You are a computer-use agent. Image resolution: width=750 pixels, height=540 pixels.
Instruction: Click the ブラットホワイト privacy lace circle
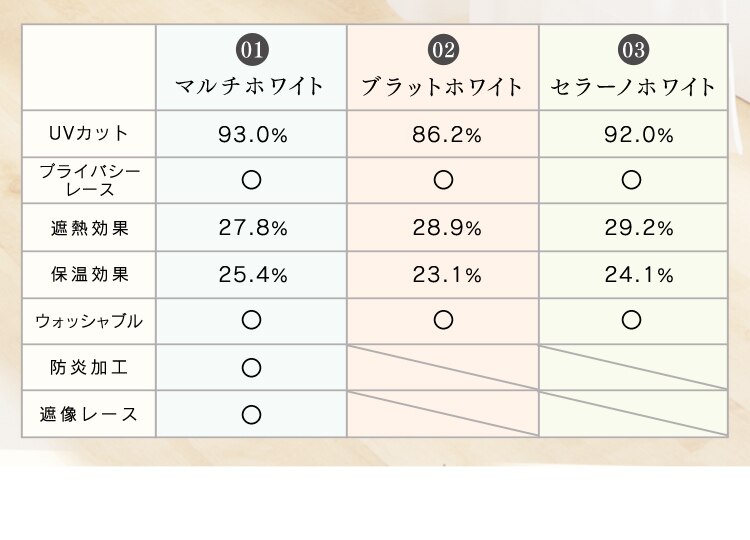pos(444,180)
